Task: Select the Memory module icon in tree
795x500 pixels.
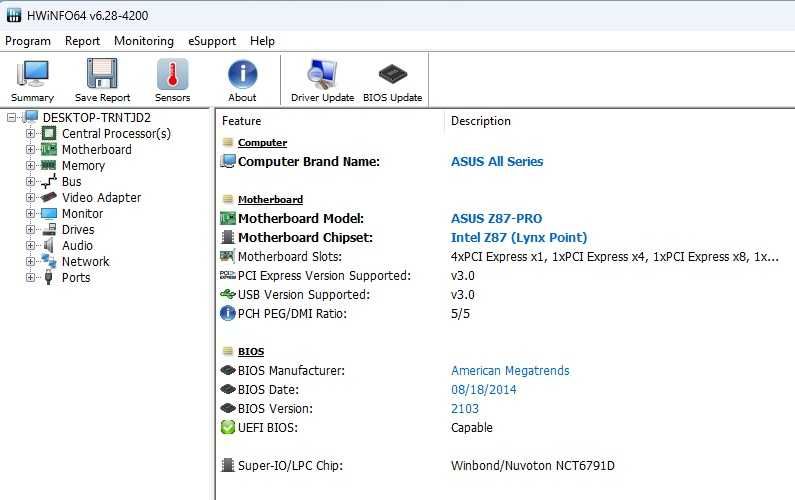Action: coord(49,165)
